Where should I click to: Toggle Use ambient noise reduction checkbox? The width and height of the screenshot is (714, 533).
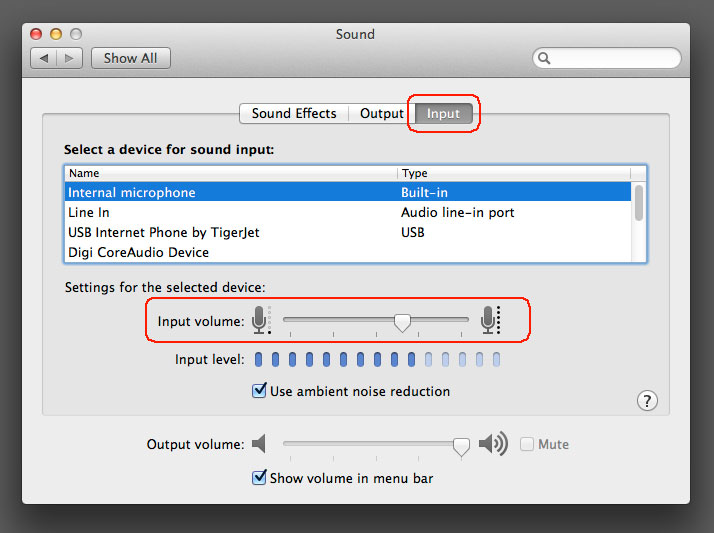tap(259, 391)
